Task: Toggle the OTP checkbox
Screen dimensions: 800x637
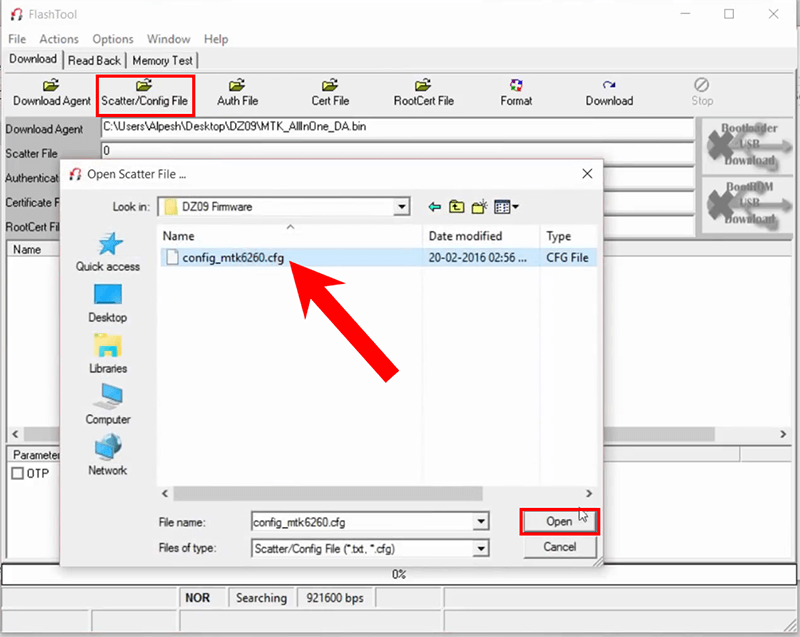Action: coord(17,473)
